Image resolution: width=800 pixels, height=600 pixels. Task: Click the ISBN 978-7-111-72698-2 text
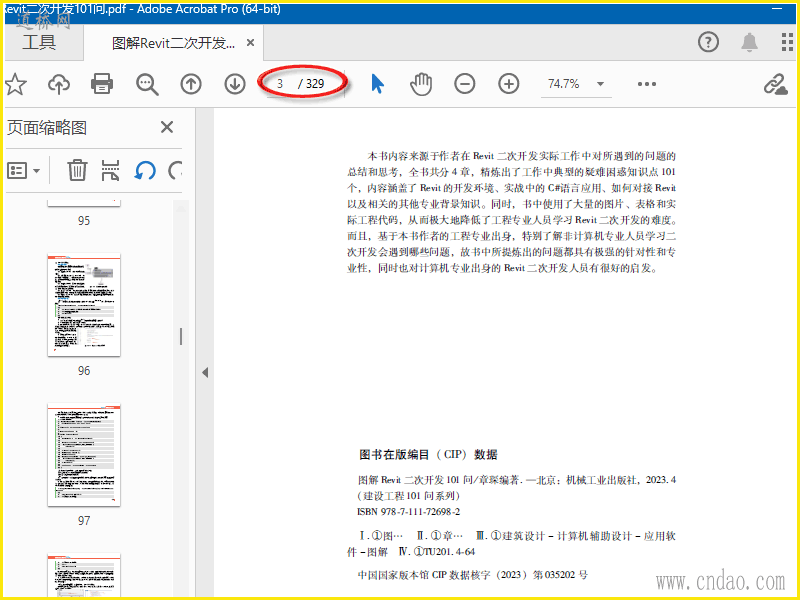(x=408, y=512)
